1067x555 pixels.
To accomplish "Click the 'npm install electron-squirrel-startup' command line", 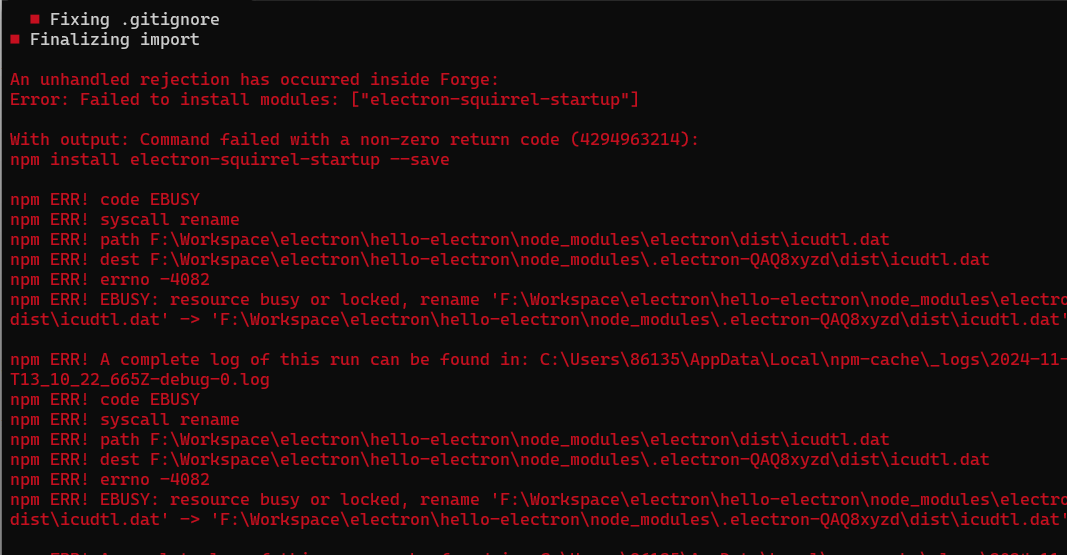I will [x=230, y=159].
